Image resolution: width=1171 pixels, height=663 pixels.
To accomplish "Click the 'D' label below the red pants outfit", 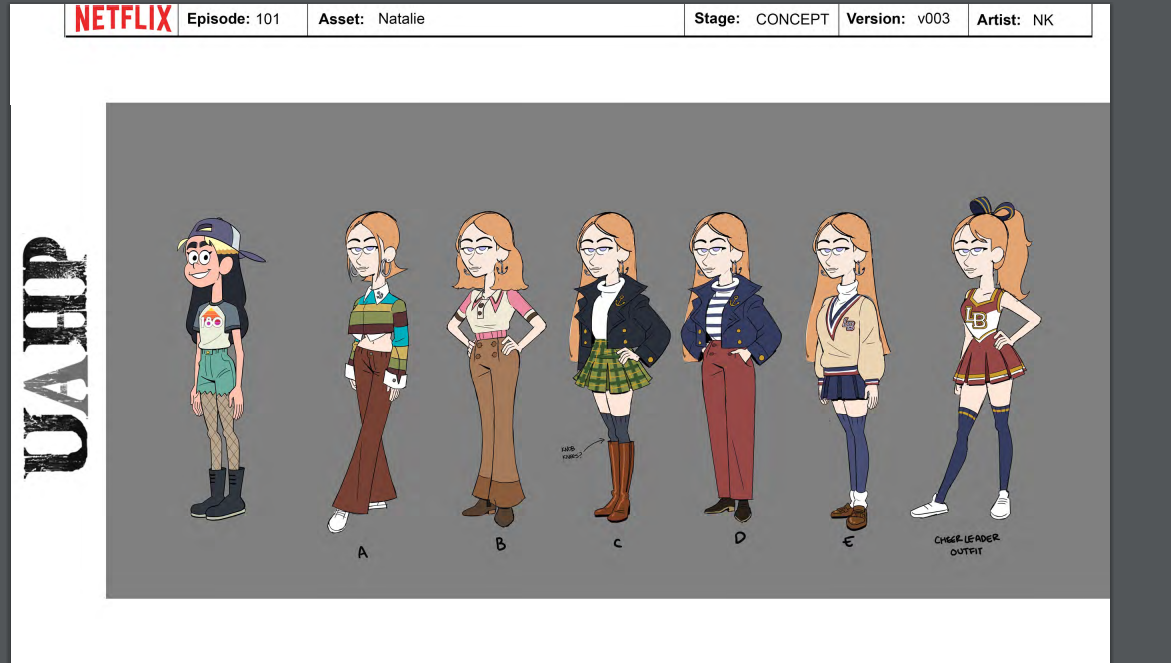I will click(739, 538).
